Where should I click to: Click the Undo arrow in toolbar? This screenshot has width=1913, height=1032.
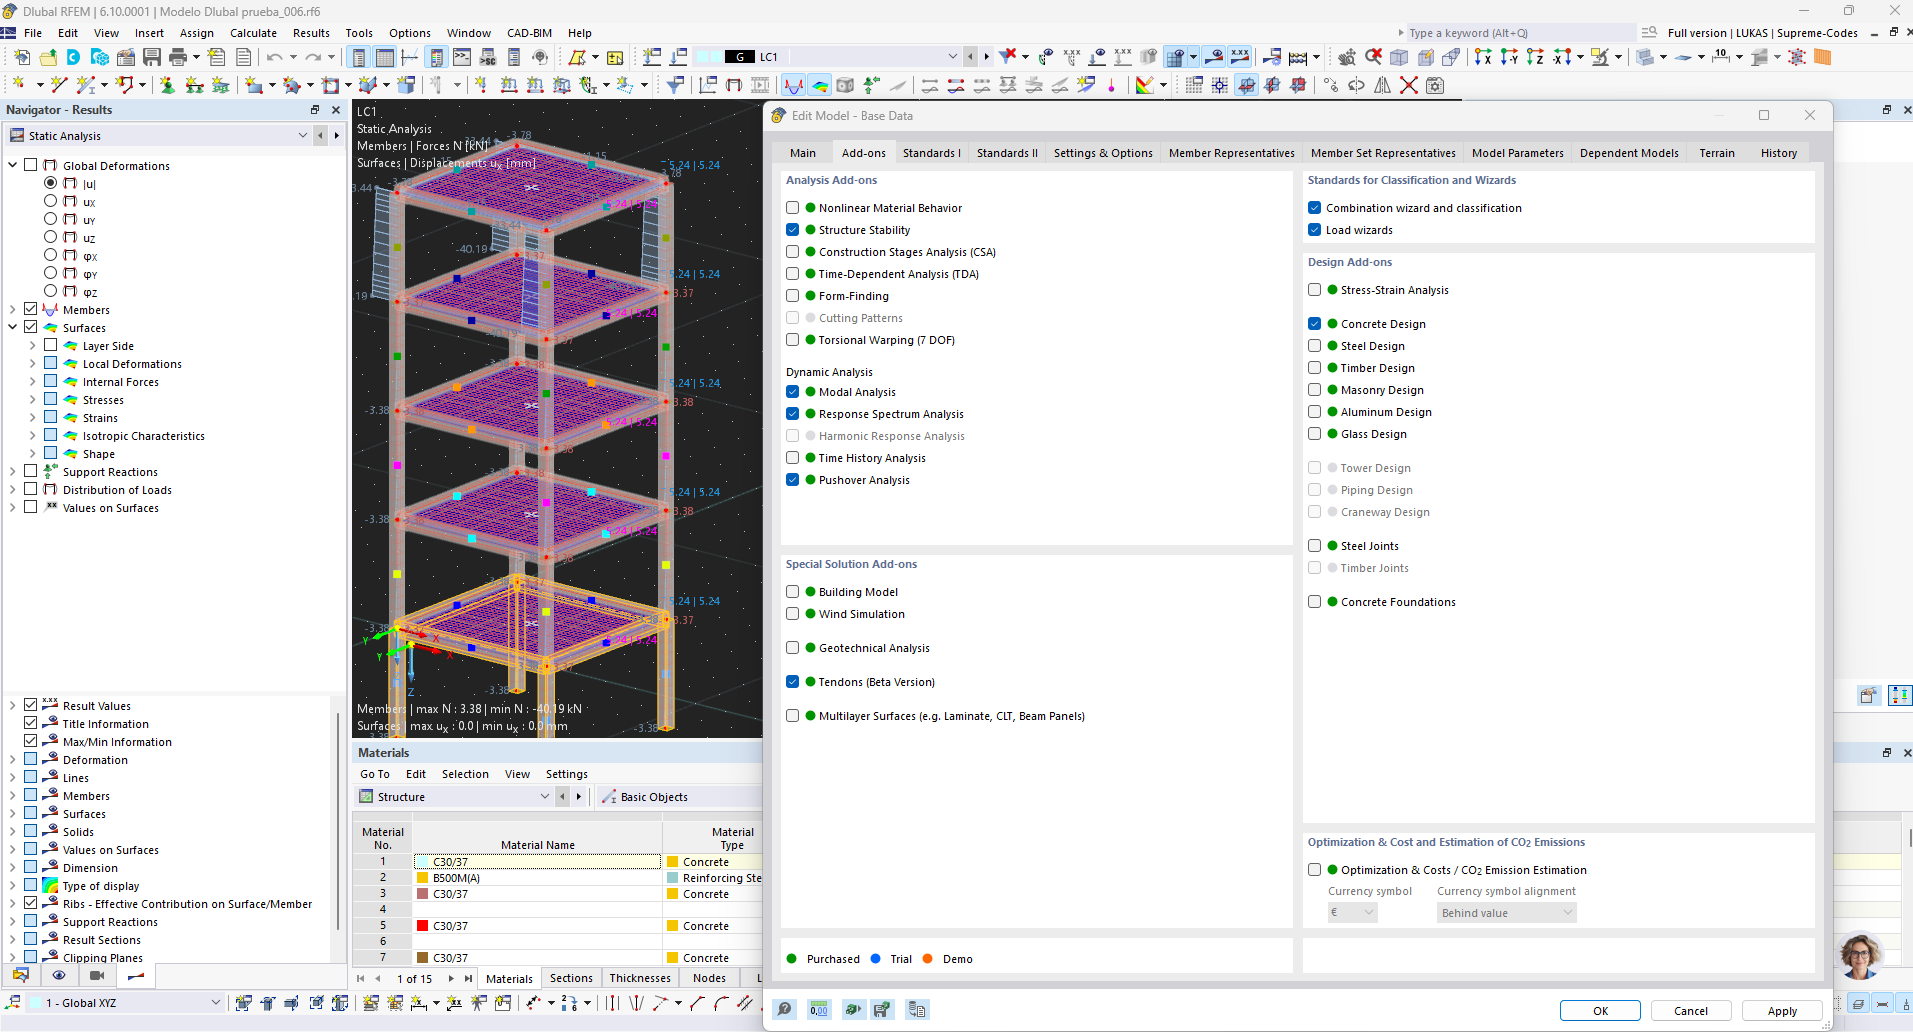point(274,57)
